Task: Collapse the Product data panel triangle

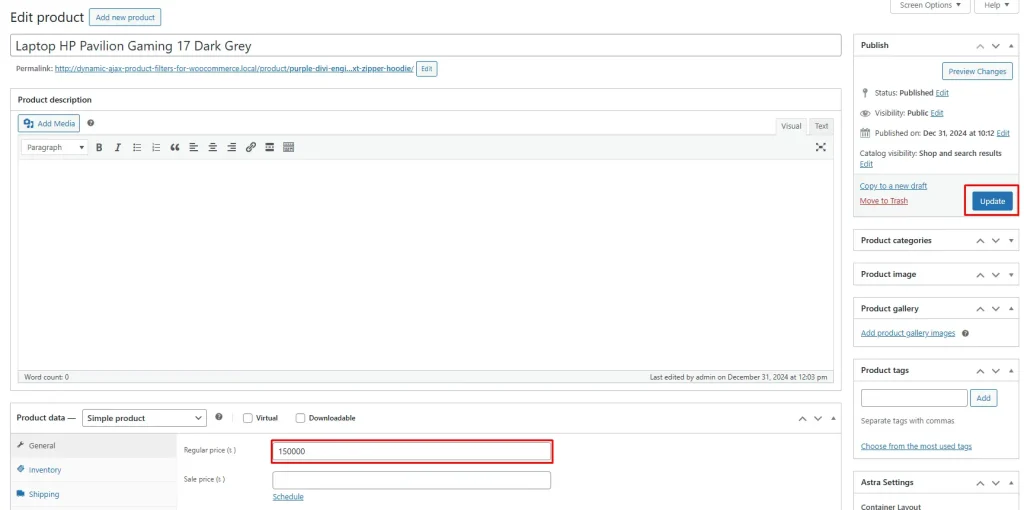Action: 833,419
